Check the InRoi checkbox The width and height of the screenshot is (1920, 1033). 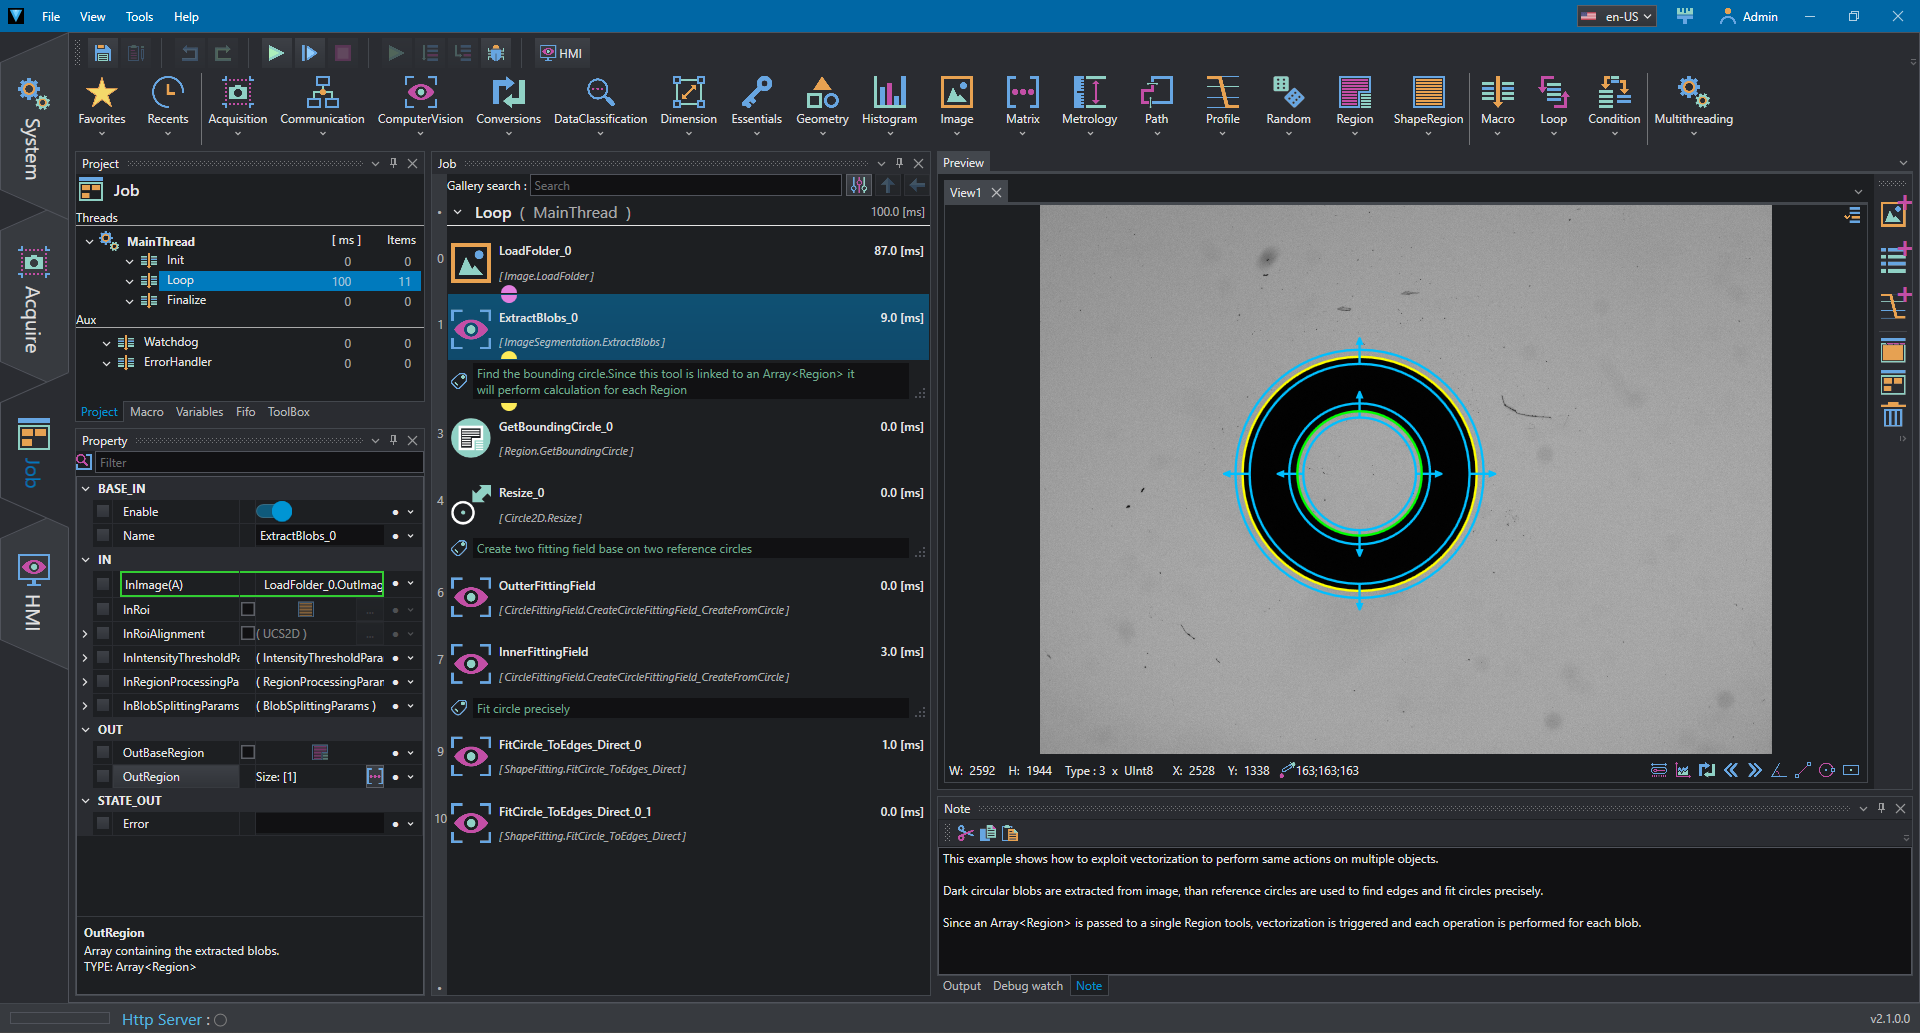248,609
